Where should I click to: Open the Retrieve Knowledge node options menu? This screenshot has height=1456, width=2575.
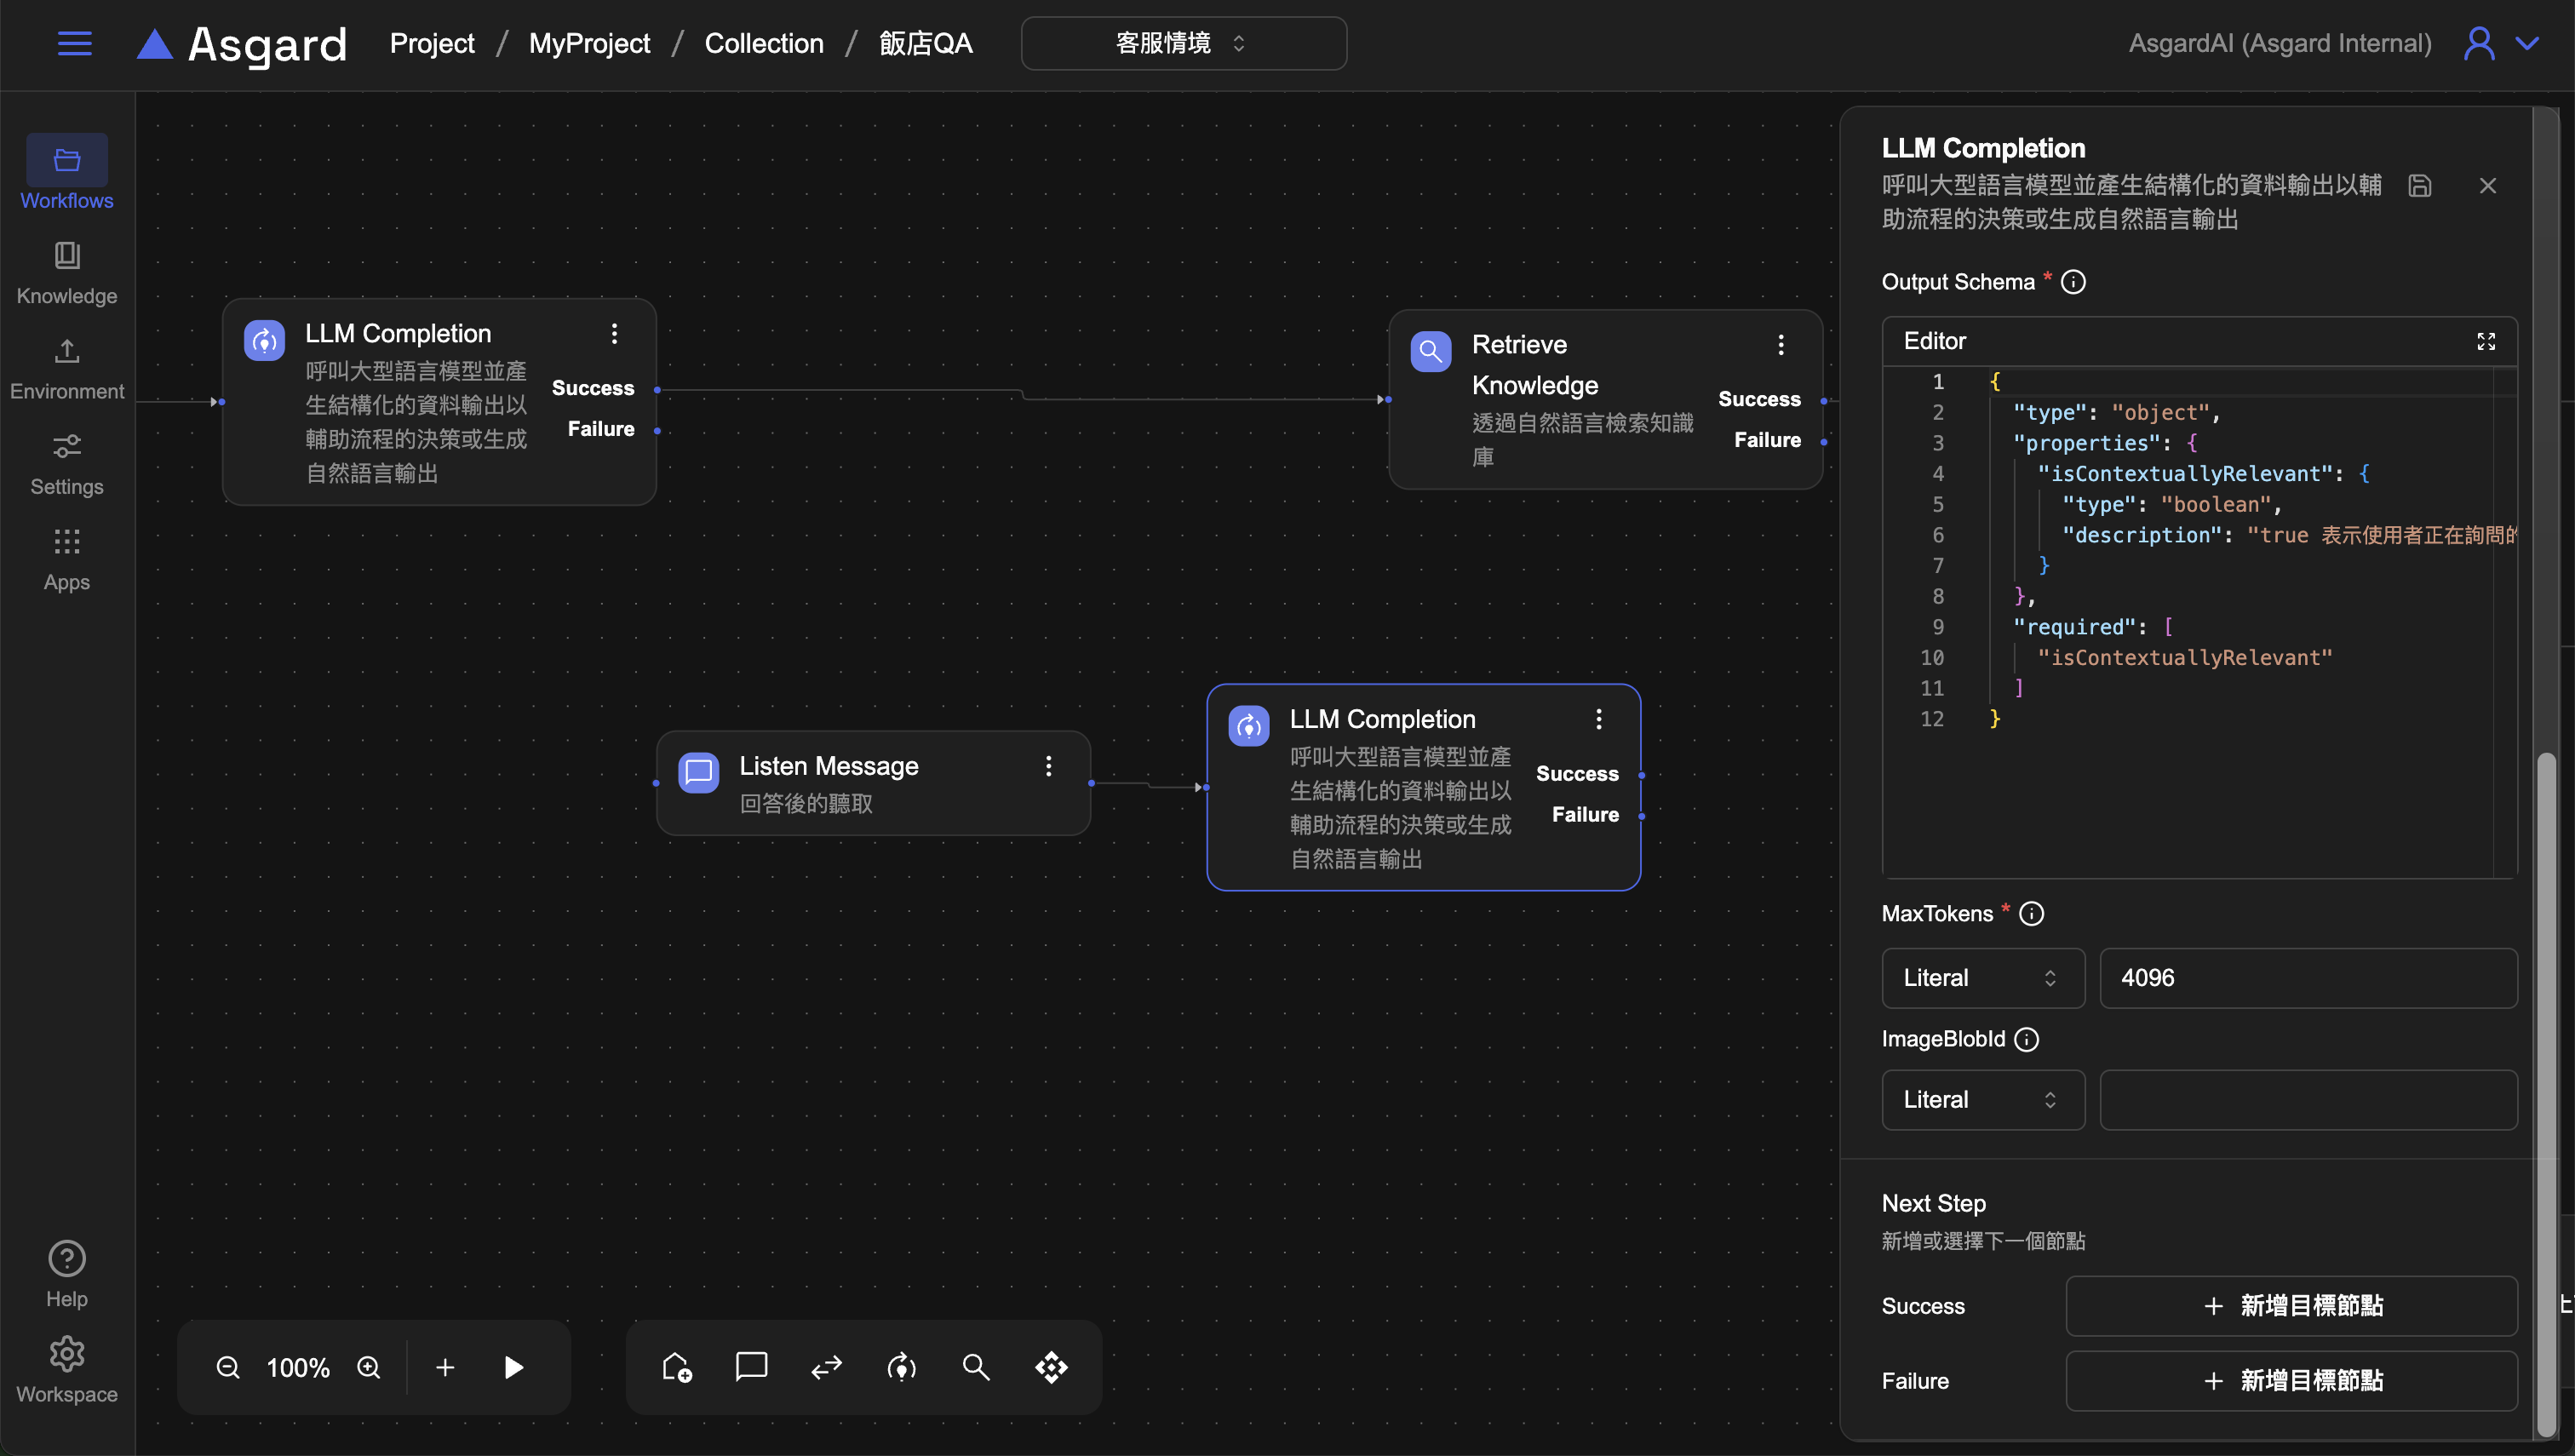1780,345
